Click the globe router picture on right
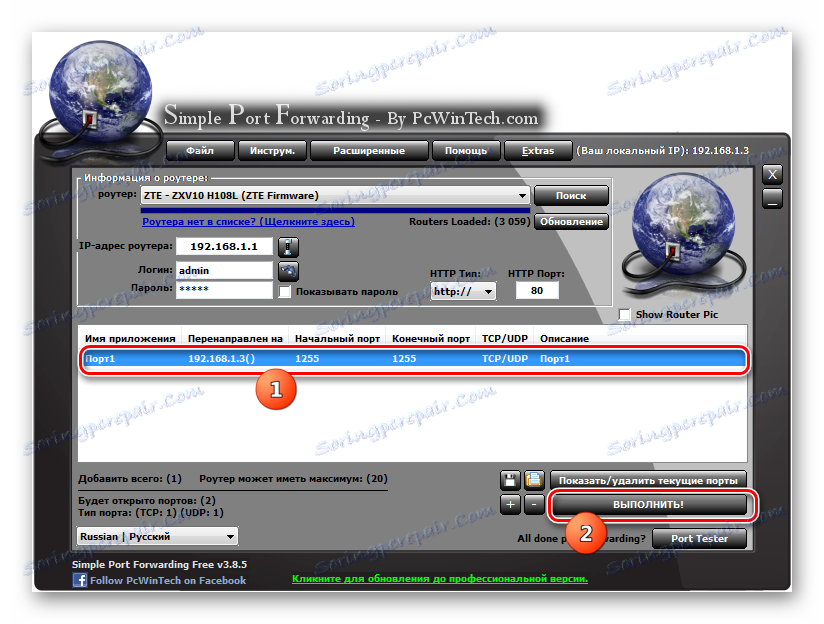Viewport: 824px width, 624px height. [x=683, y=234]
